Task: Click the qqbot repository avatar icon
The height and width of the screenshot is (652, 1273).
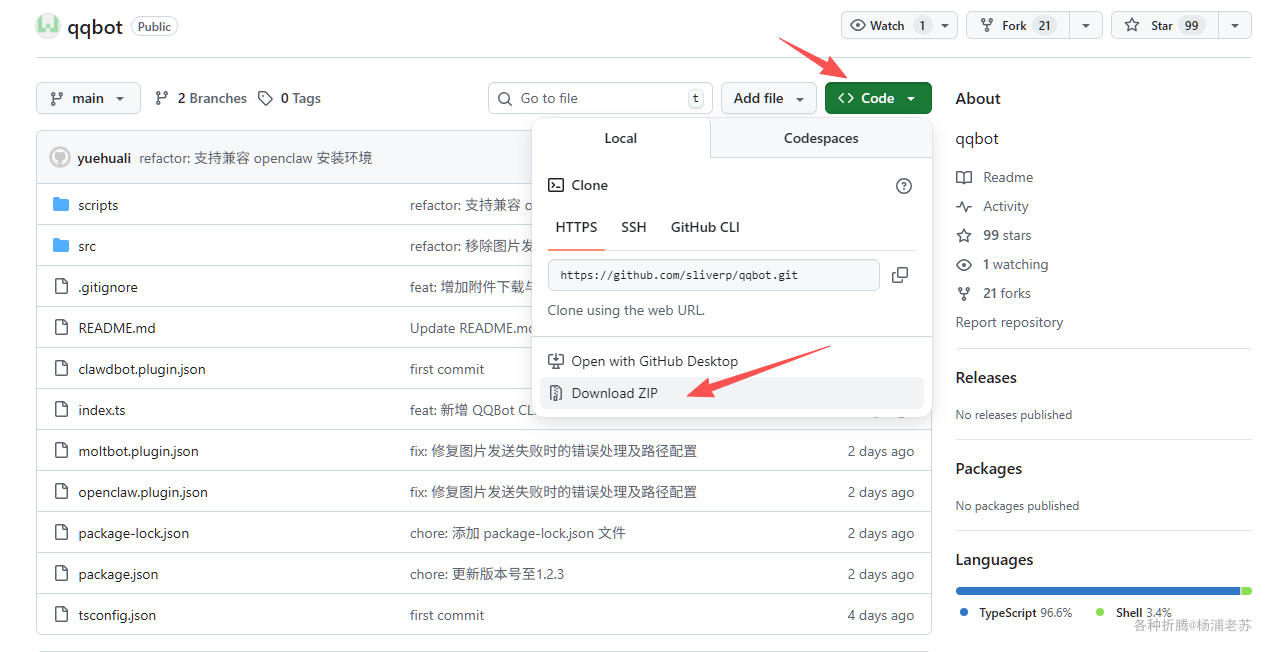Action: (x=48, y=26)
